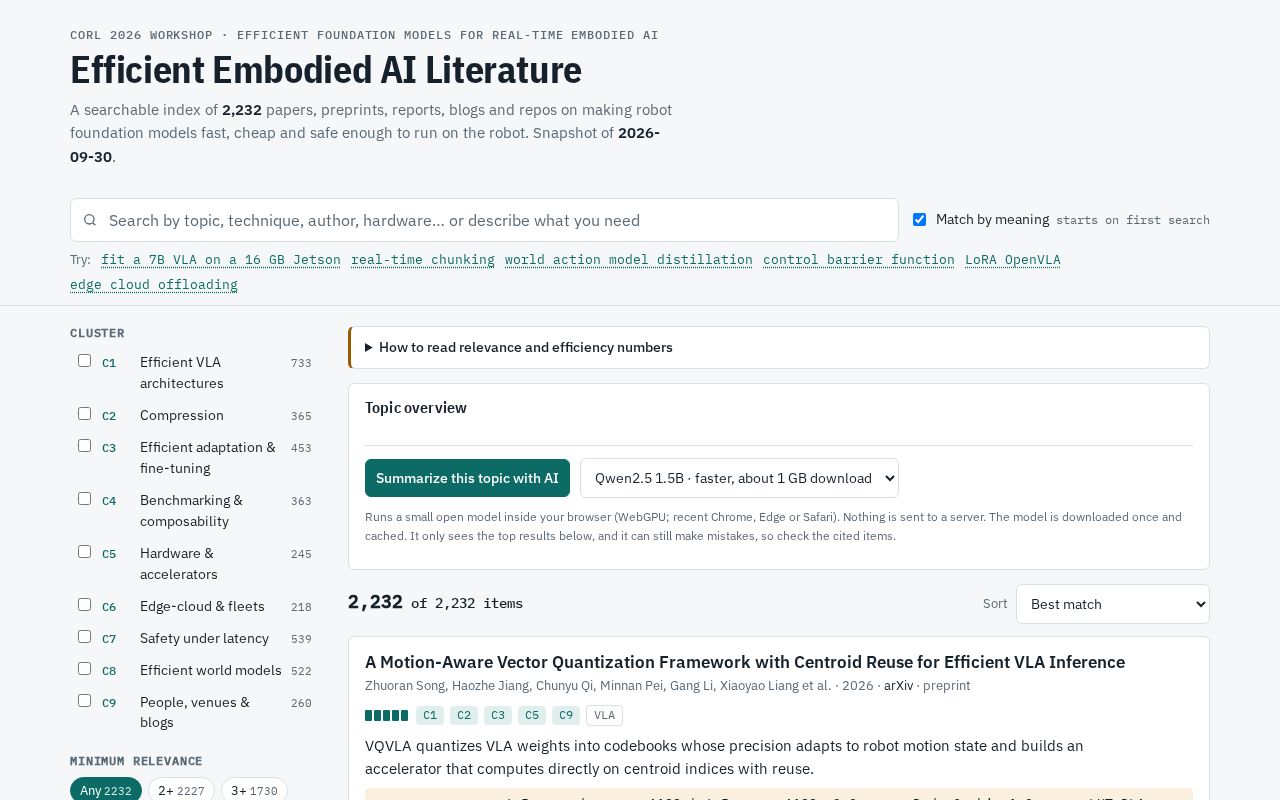Toggle the Match by meaning checkbox
The image size is (1280, 800).
click(919, 220)
